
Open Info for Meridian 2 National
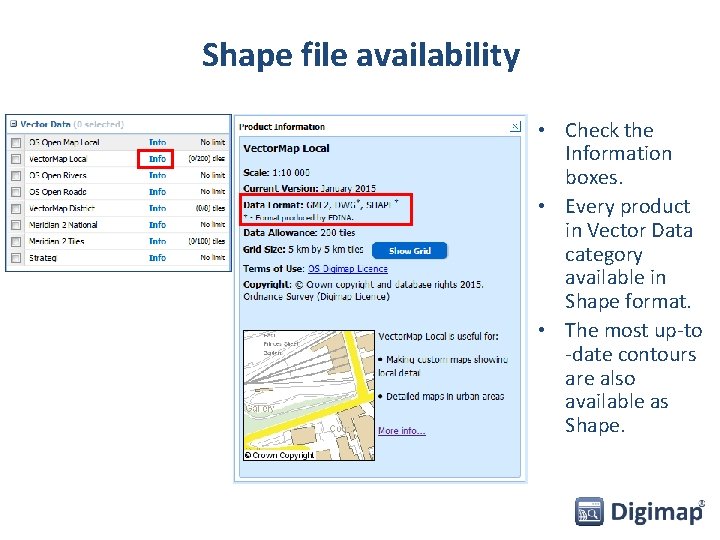158,225
